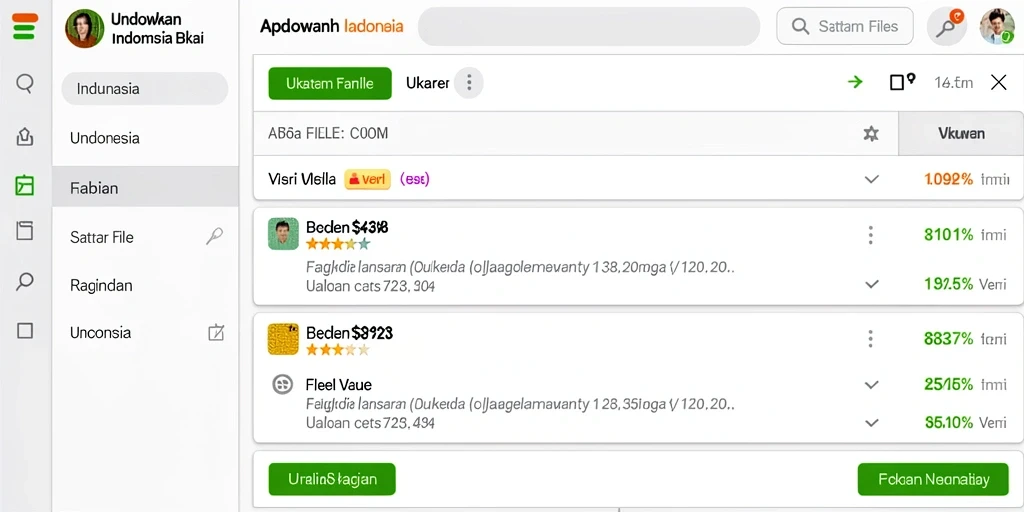Toggle the square checkbox icon in left rail
The image size is (1024, 512).
click(25, 330)
